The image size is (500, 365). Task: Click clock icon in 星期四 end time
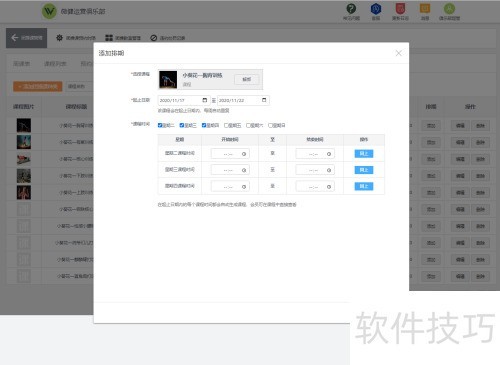click(329, 187)
